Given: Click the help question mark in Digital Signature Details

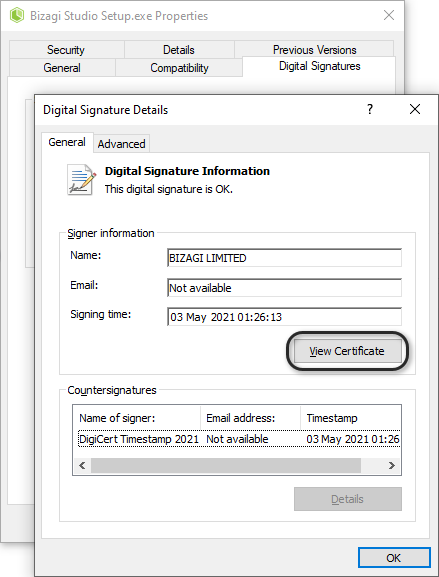Looking at the screenshot, I should pos(370,109).
